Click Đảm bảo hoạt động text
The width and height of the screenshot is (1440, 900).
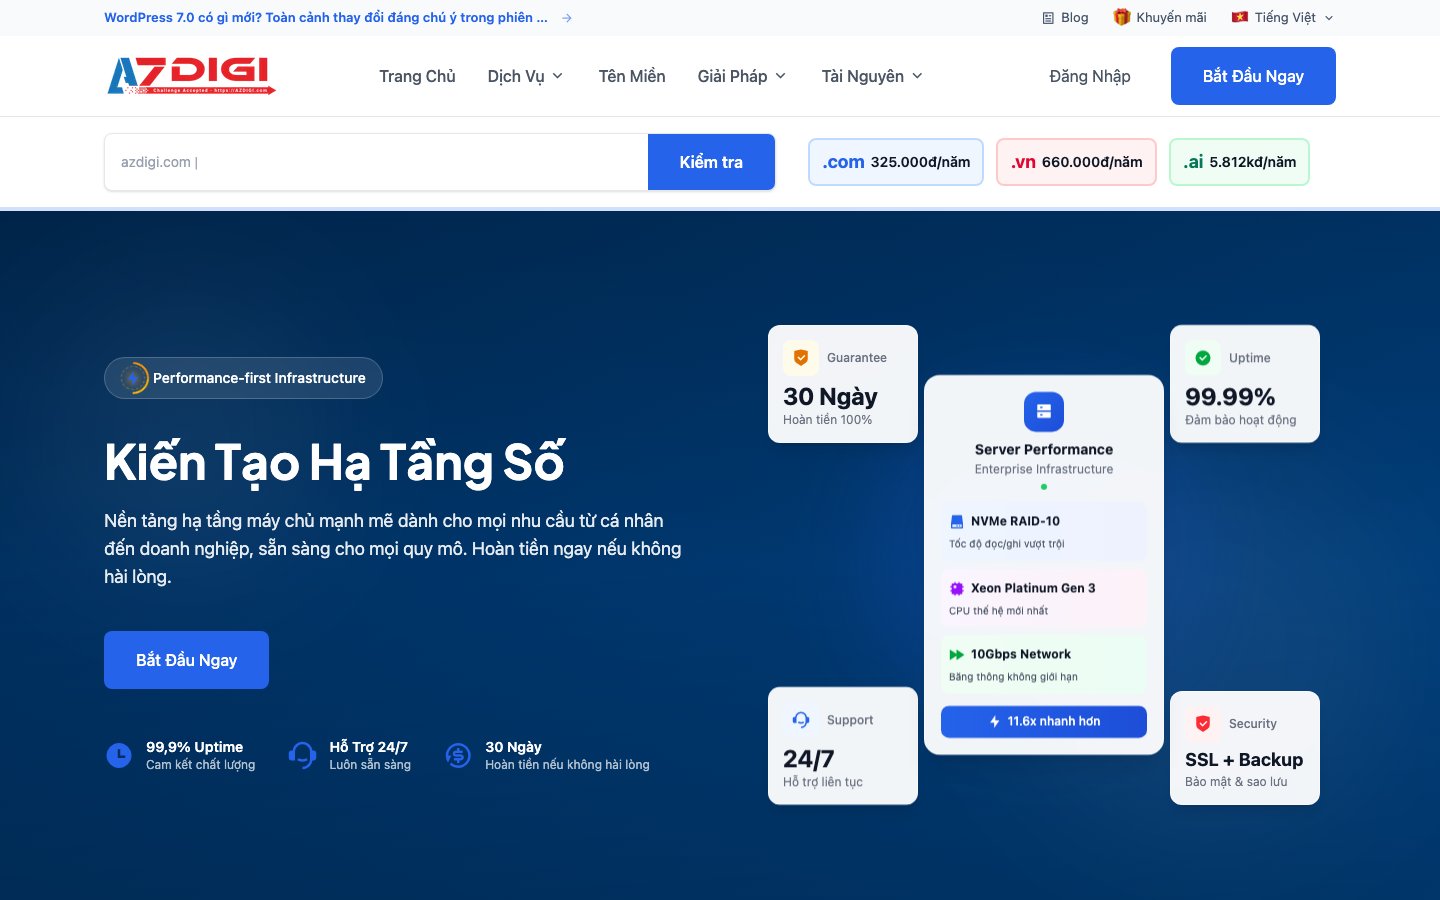(x=1240, y=420)
